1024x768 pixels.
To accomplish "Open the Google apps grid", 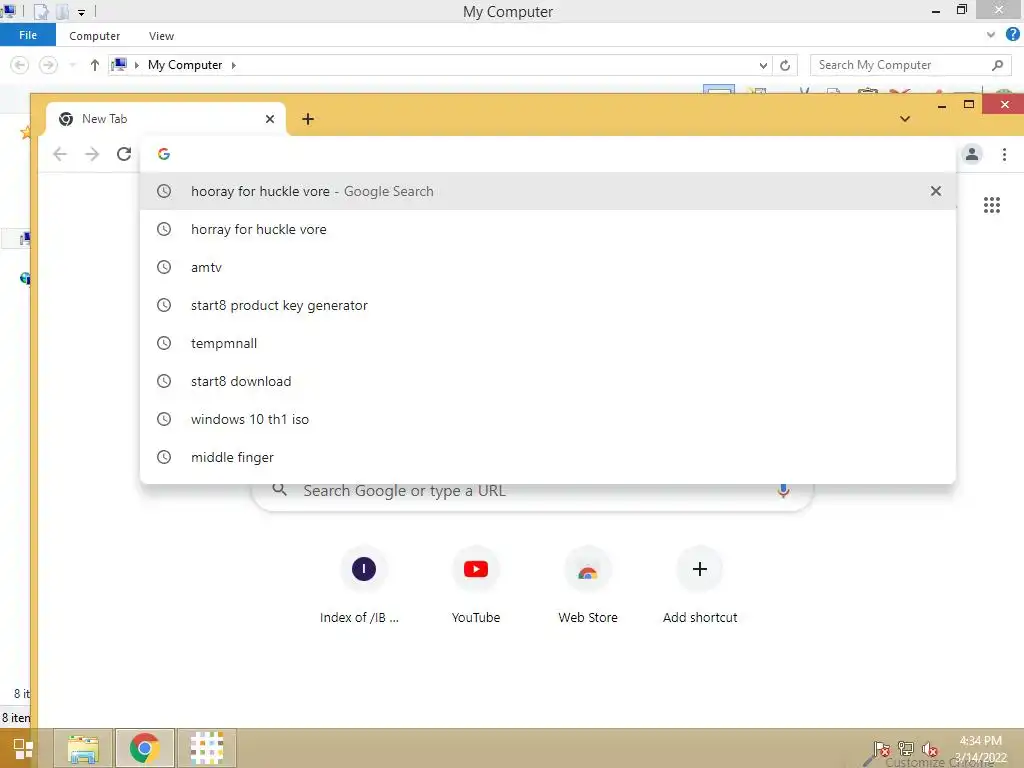I will 992,205.
